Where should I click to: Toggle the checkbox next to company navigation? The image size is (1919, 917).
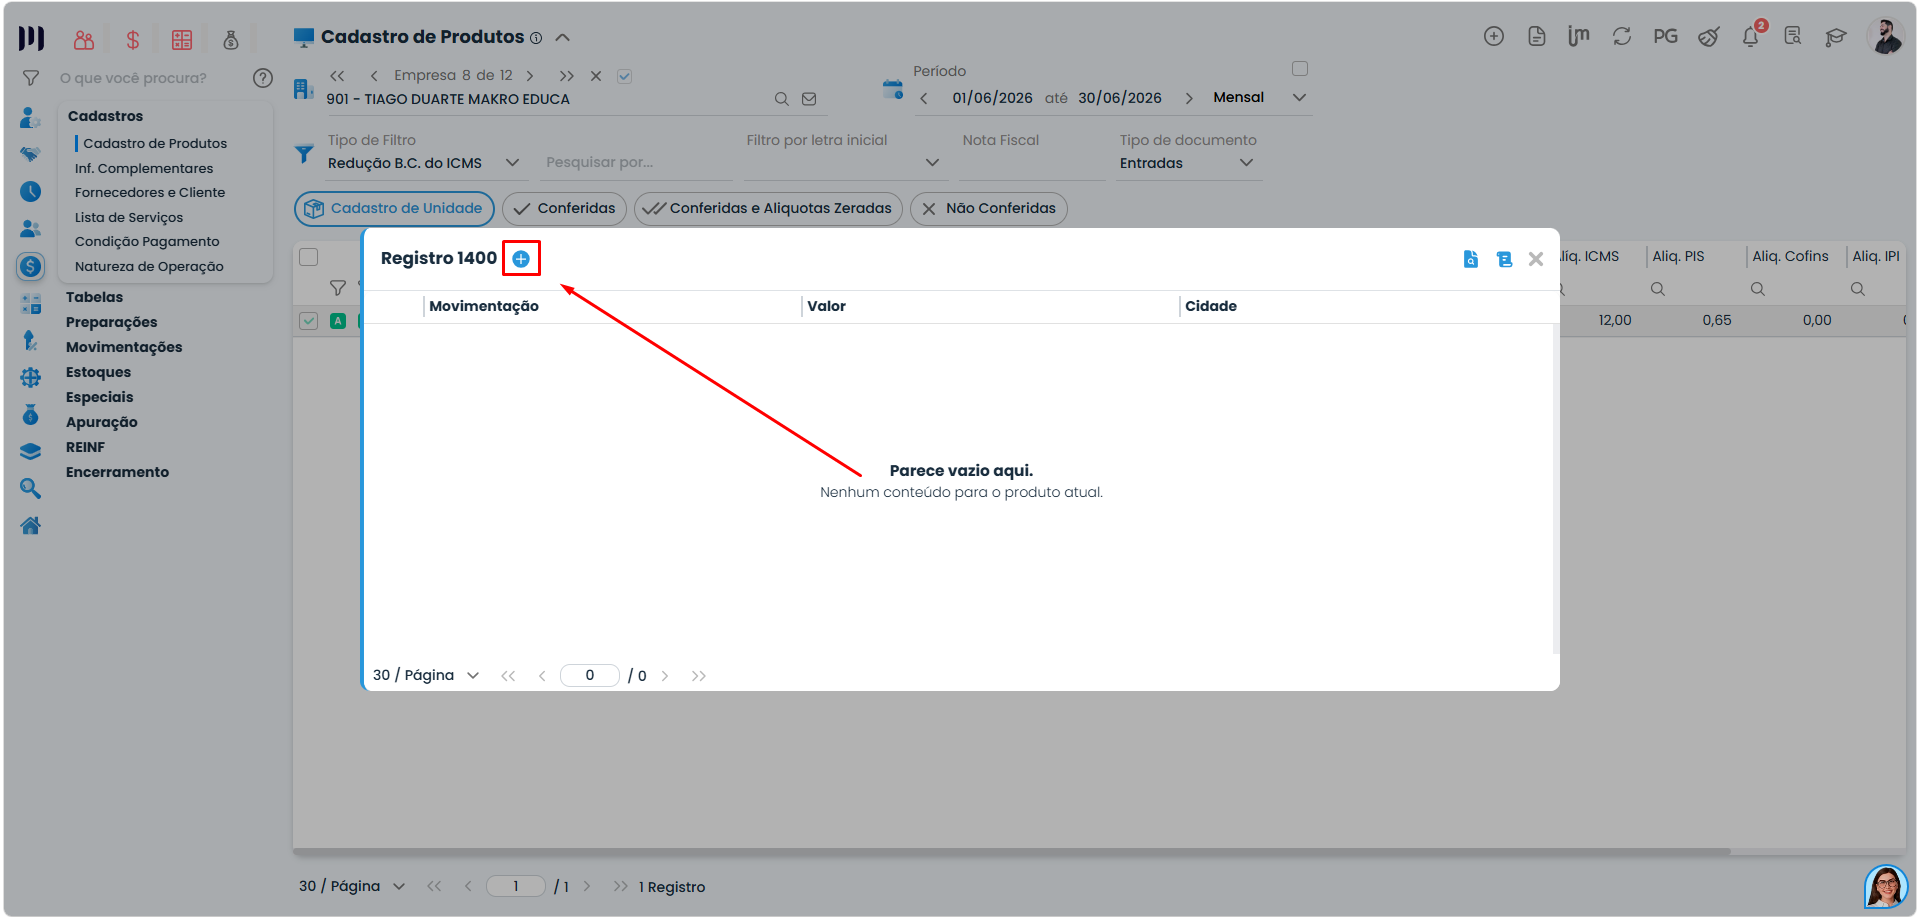(625, 76)
